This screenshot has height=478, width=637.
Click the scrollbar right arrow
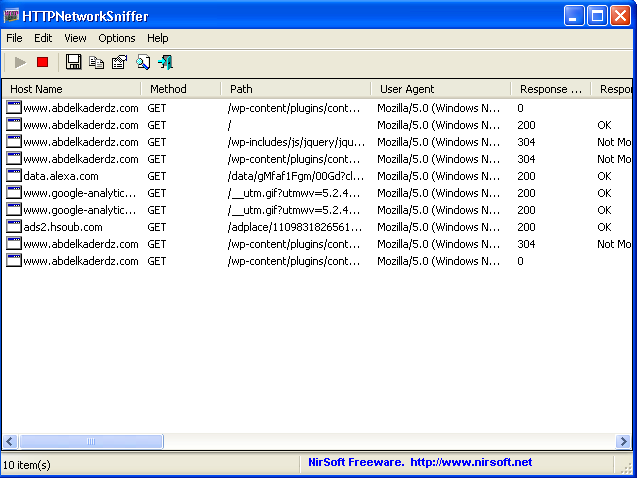[x=623, y=441]
